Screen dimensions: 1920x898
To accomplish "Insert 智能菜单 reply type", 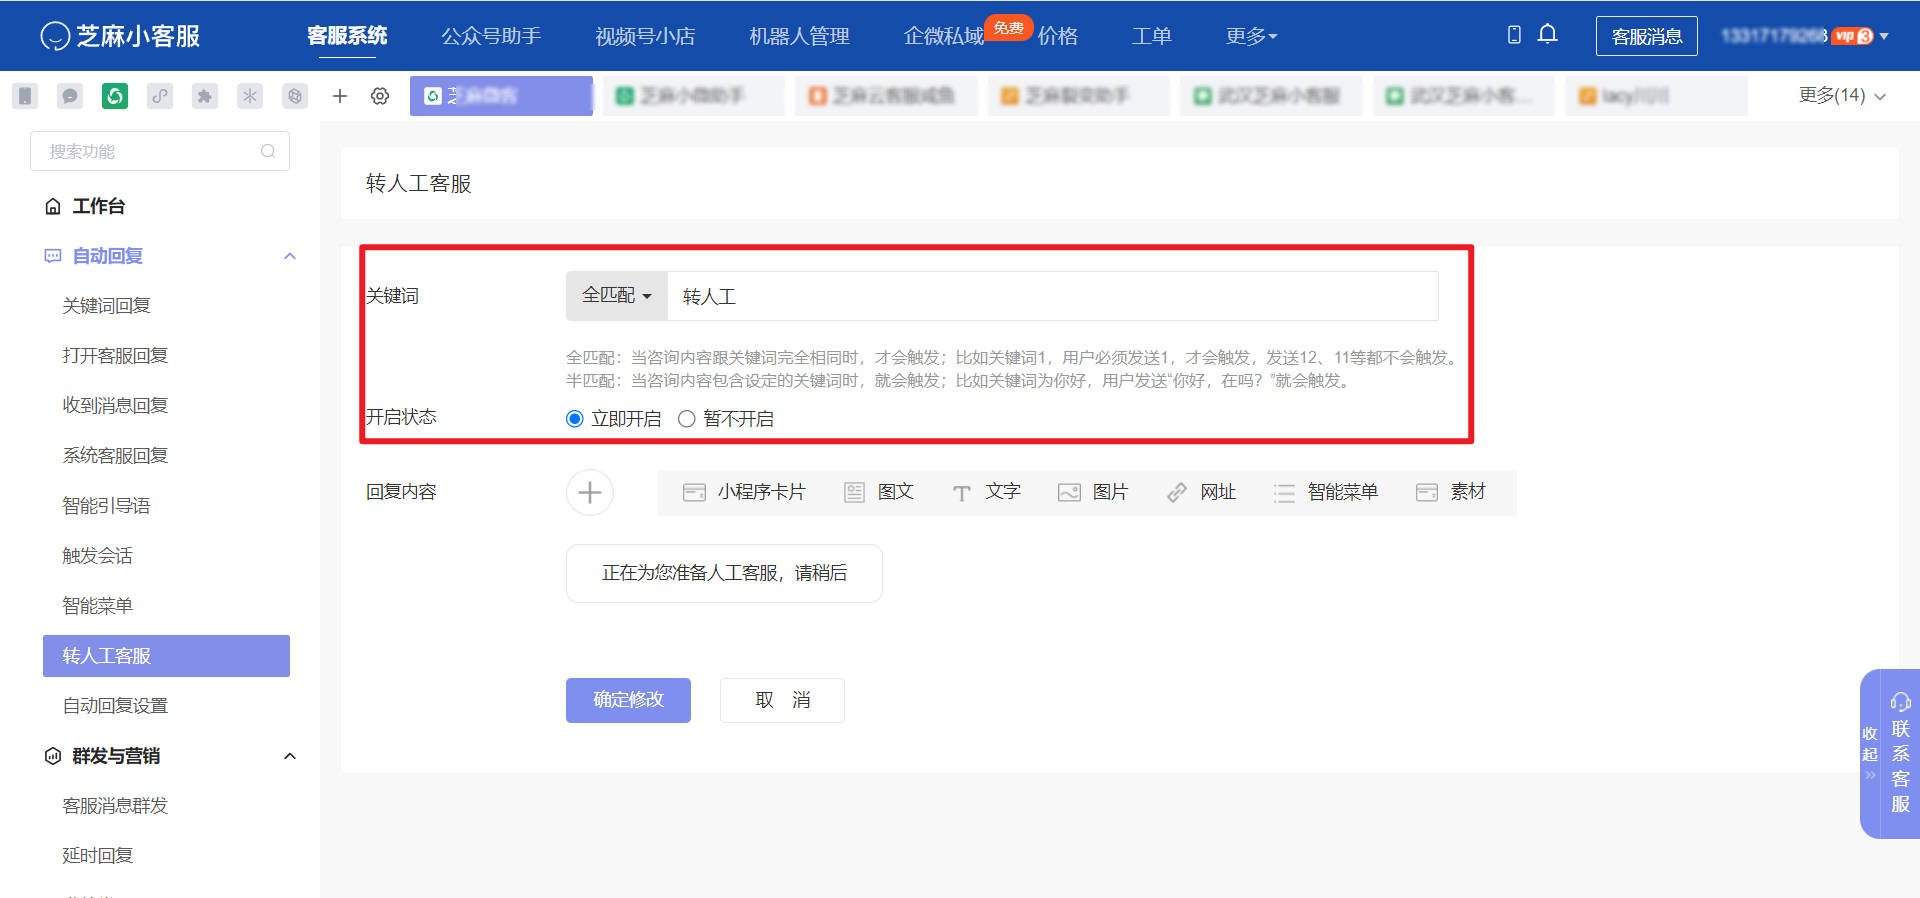I will click(x=1326, y=492).
